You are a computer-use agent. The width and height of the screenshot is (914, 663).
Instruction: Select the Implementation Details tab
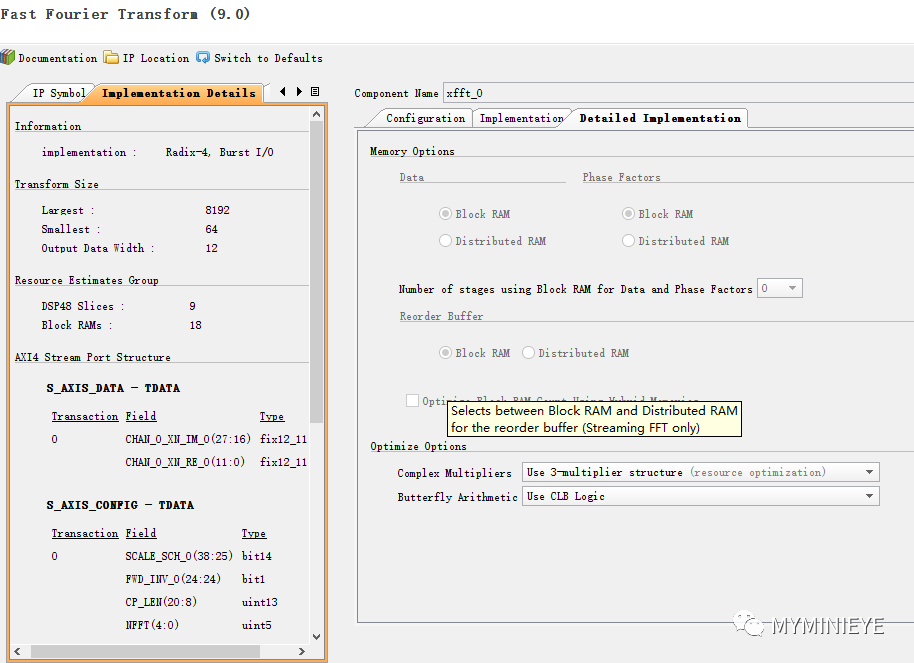coord(178,93)
